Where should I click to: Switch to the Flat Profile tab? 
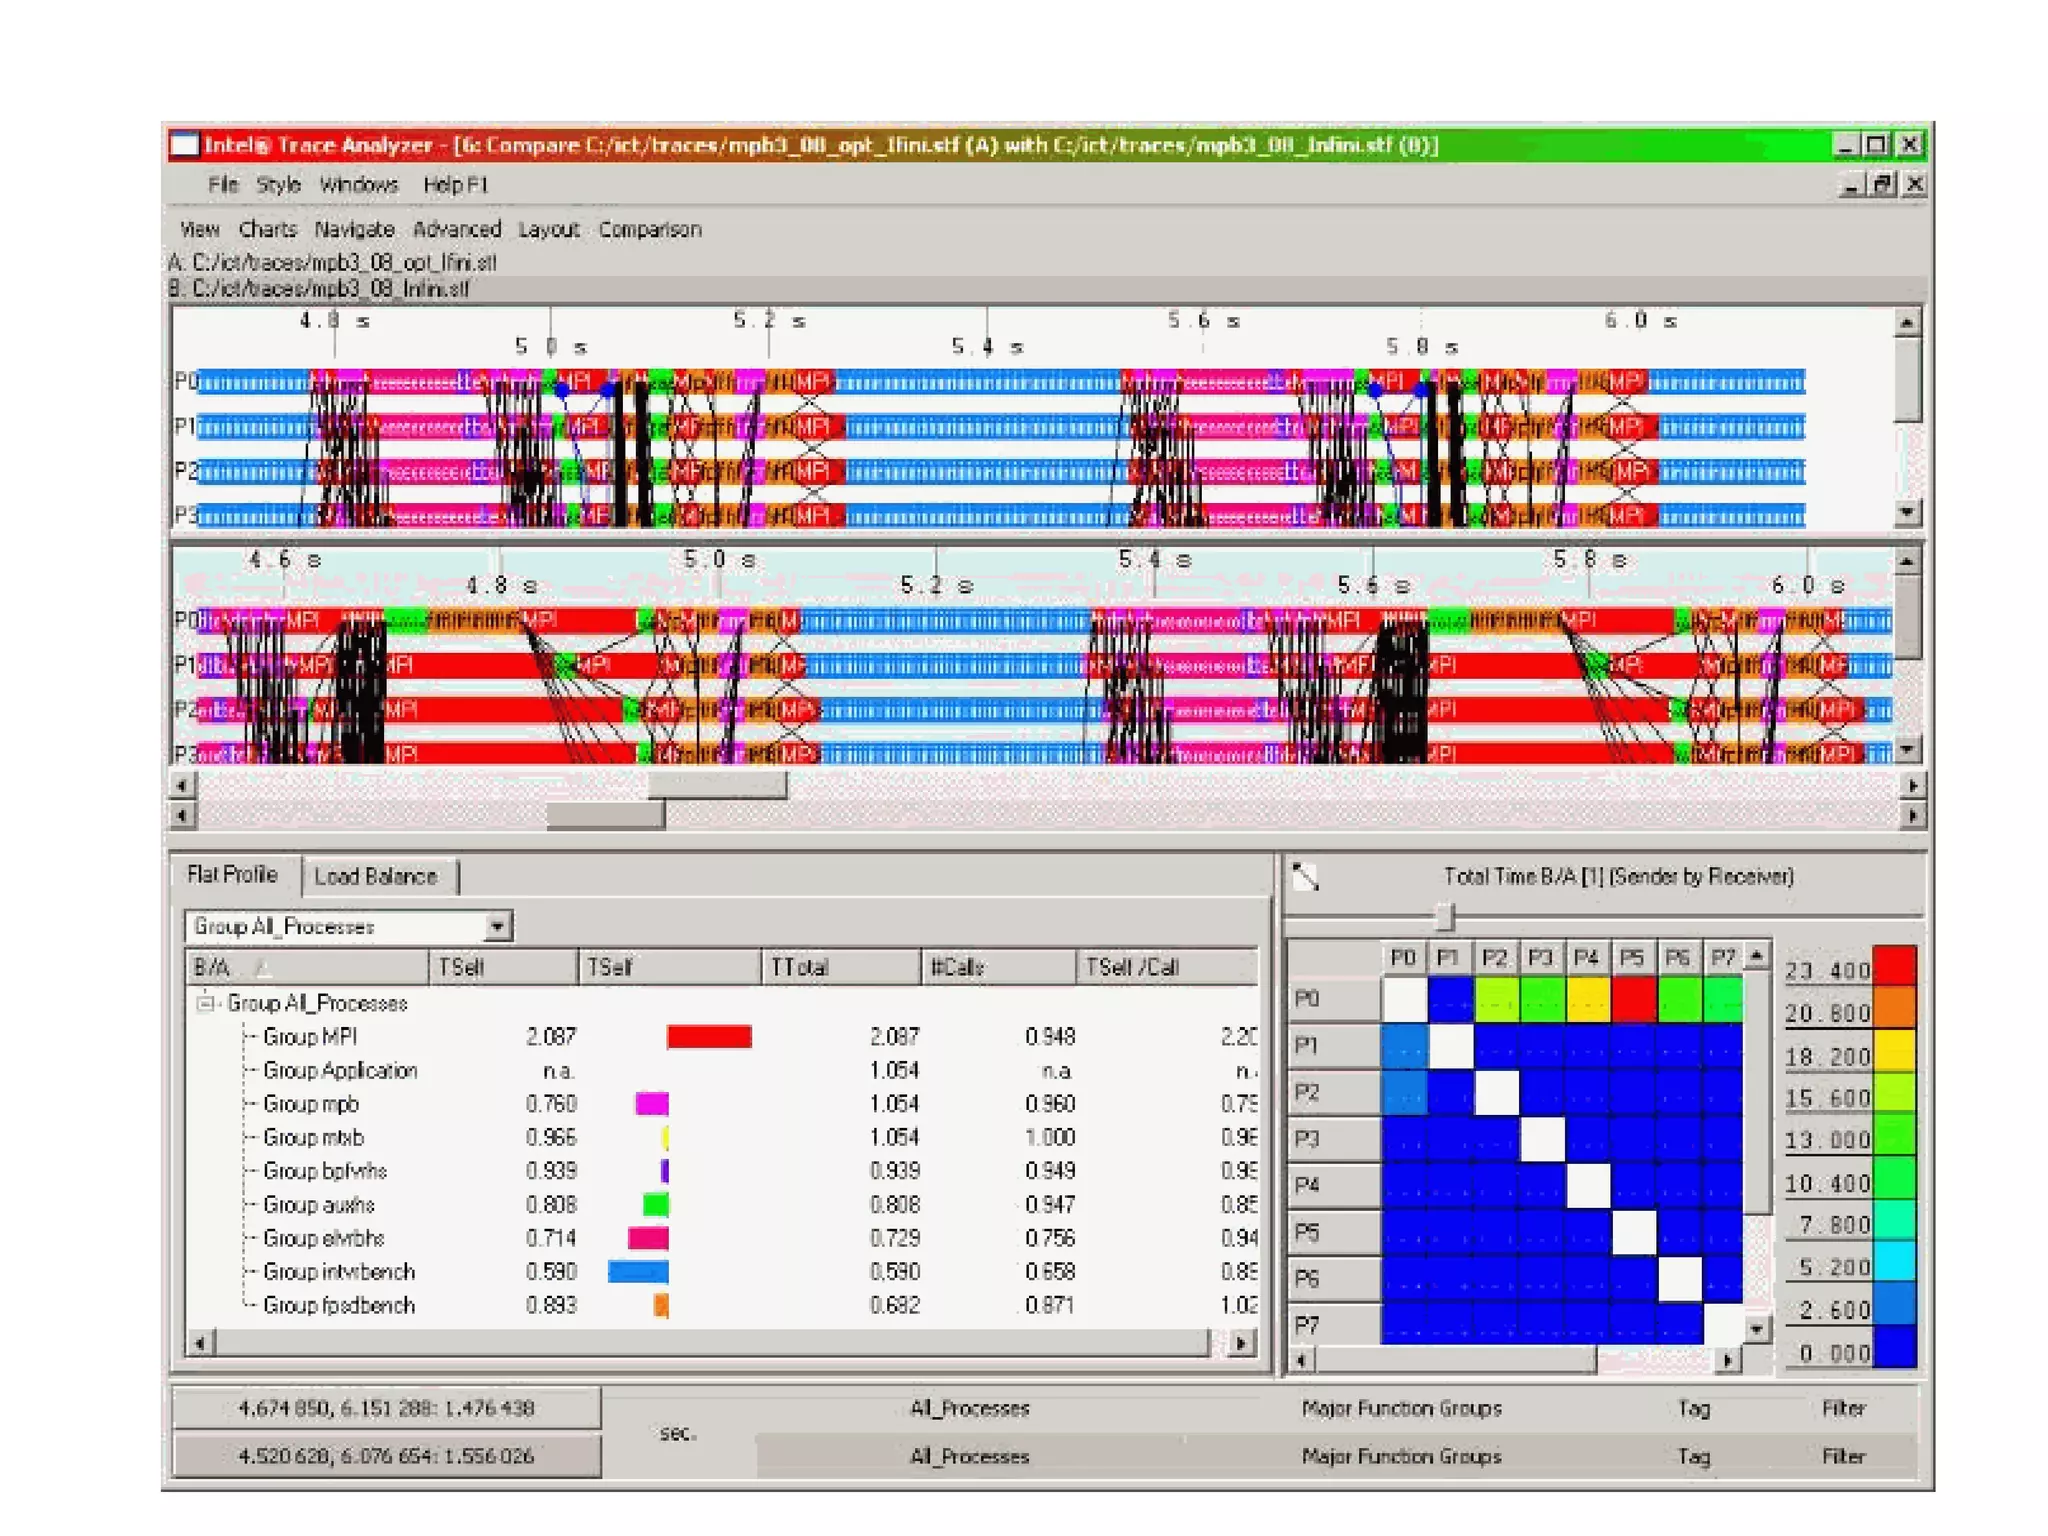tap(233, 875)
